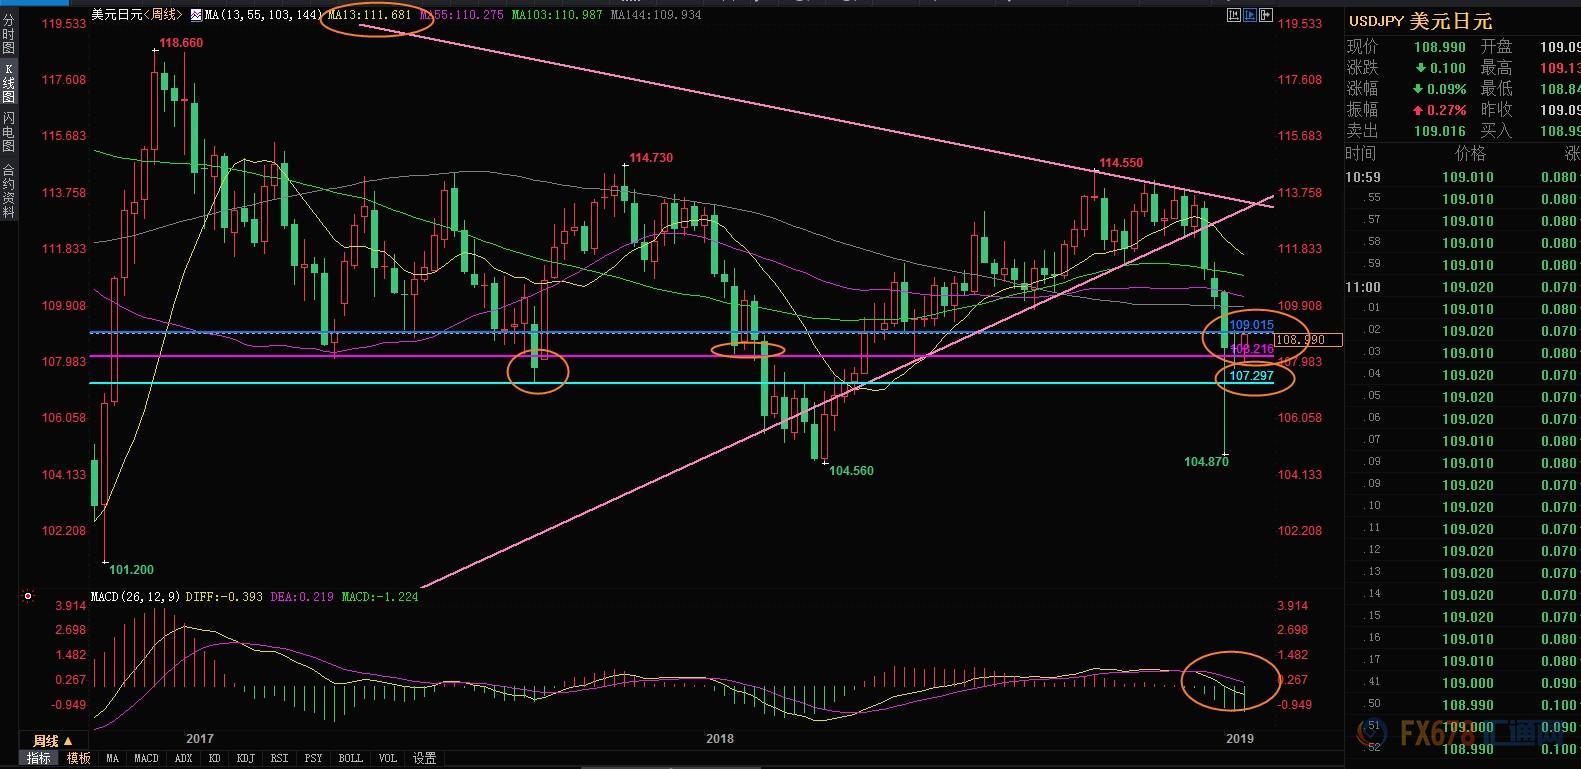
Task: Click the 107.297 cyan level label
Action: [x=1251, y=376]
